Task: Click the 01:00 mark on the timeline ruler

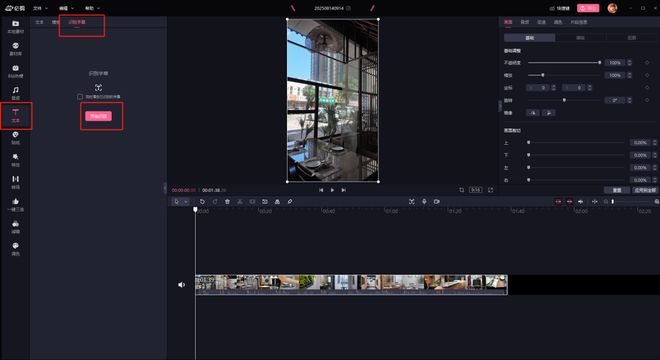Action: pyautogui.click(x=391, y=211)
